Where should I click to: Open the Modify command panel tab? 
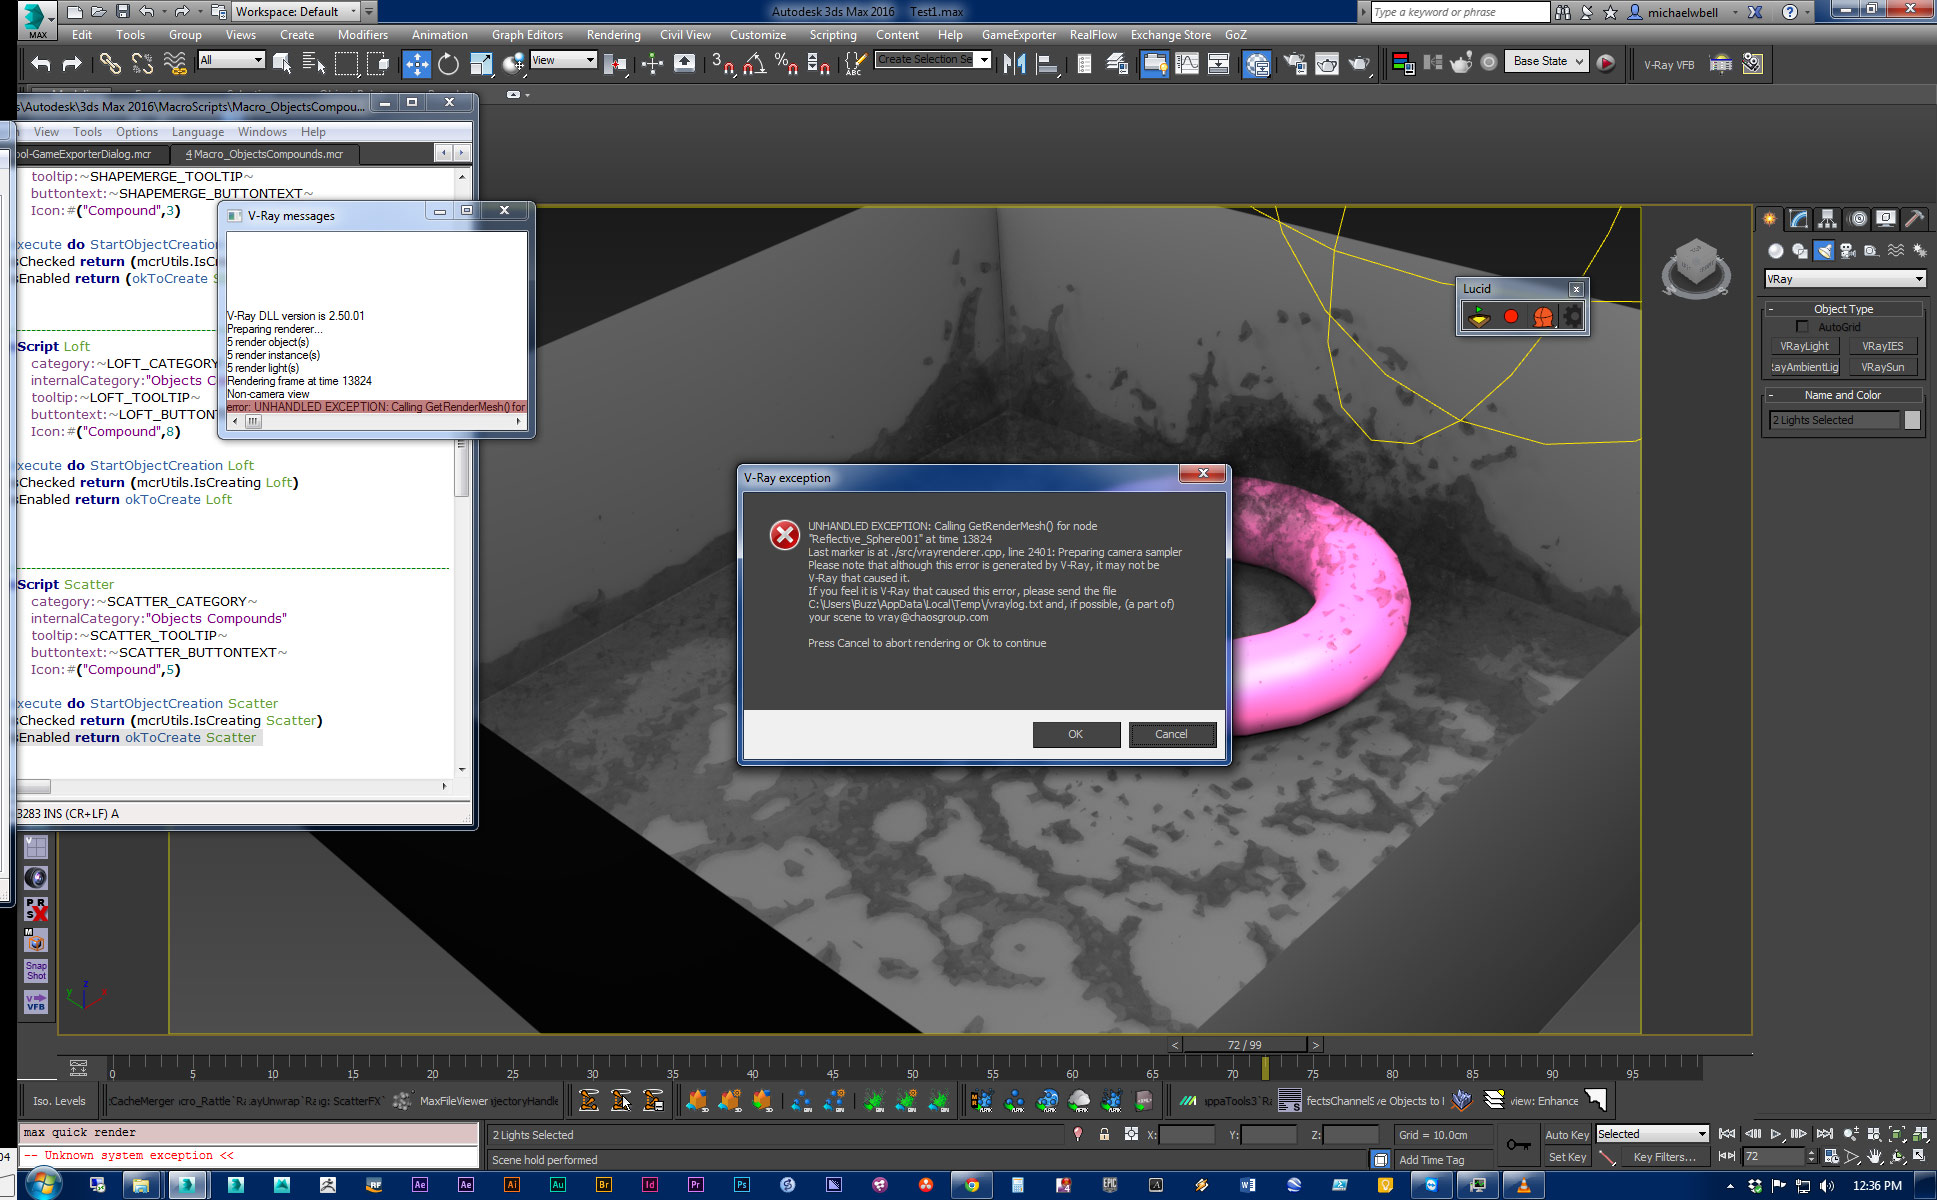point(1798,218)
